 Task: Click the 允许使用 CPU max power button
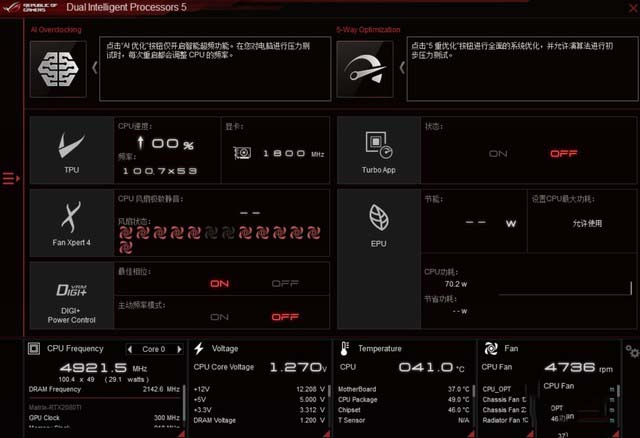coord(587,223)
